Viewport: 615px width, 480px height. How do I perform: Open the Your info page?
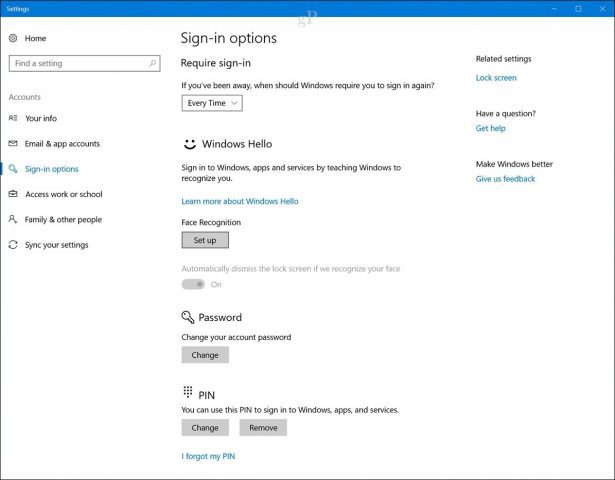tap(41, 118)
